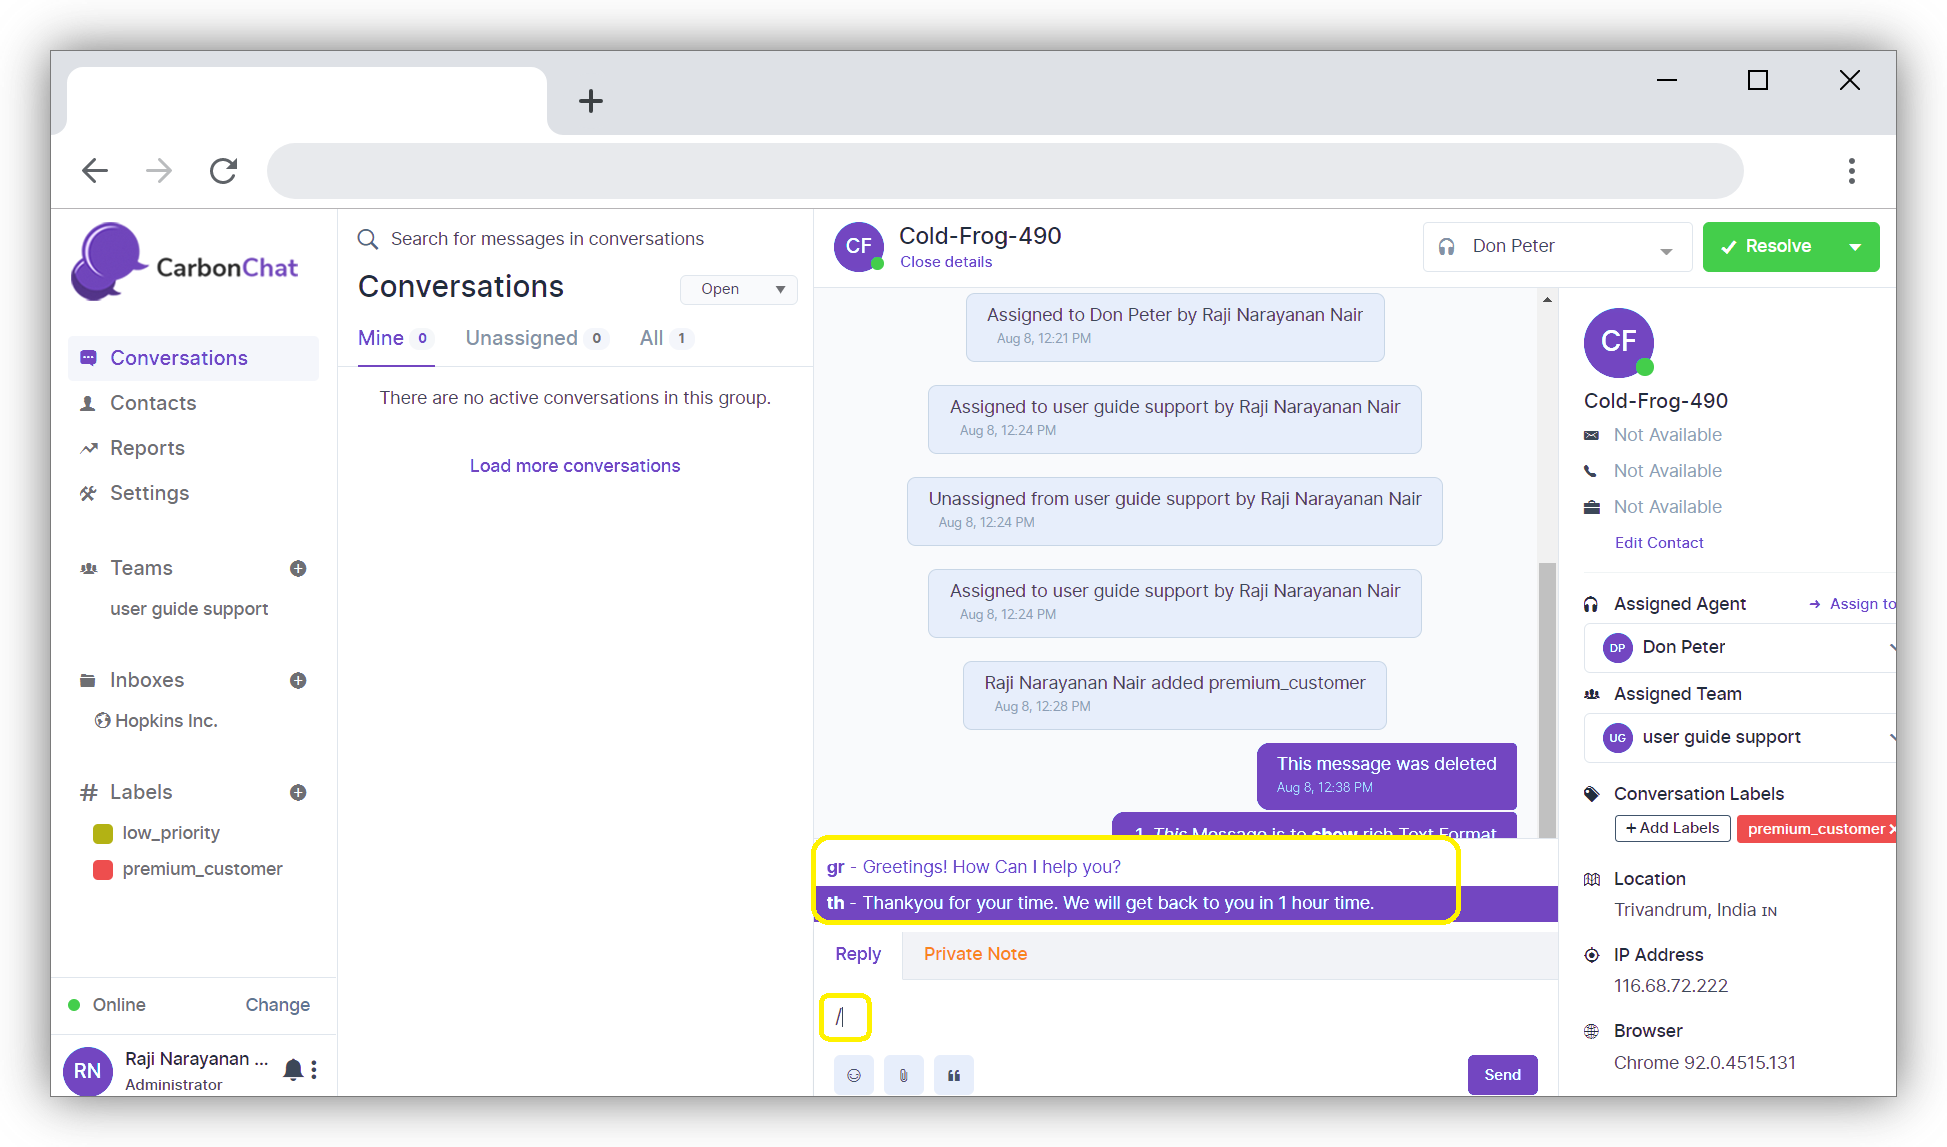The height and width of the screenshot is (1147, 1947).
Task: Click the quote formatting icon
Action: click(953, 1075)
